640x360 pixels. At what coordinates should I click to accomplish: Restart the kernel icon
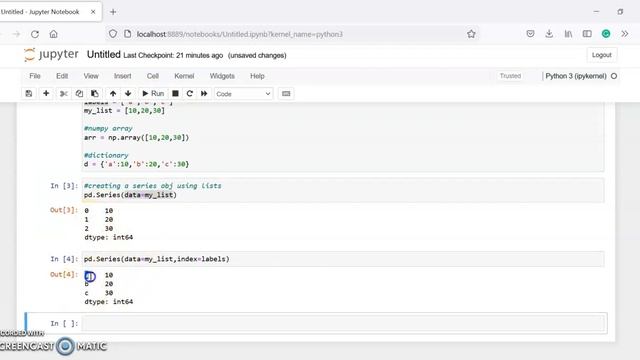click(189, 93)
